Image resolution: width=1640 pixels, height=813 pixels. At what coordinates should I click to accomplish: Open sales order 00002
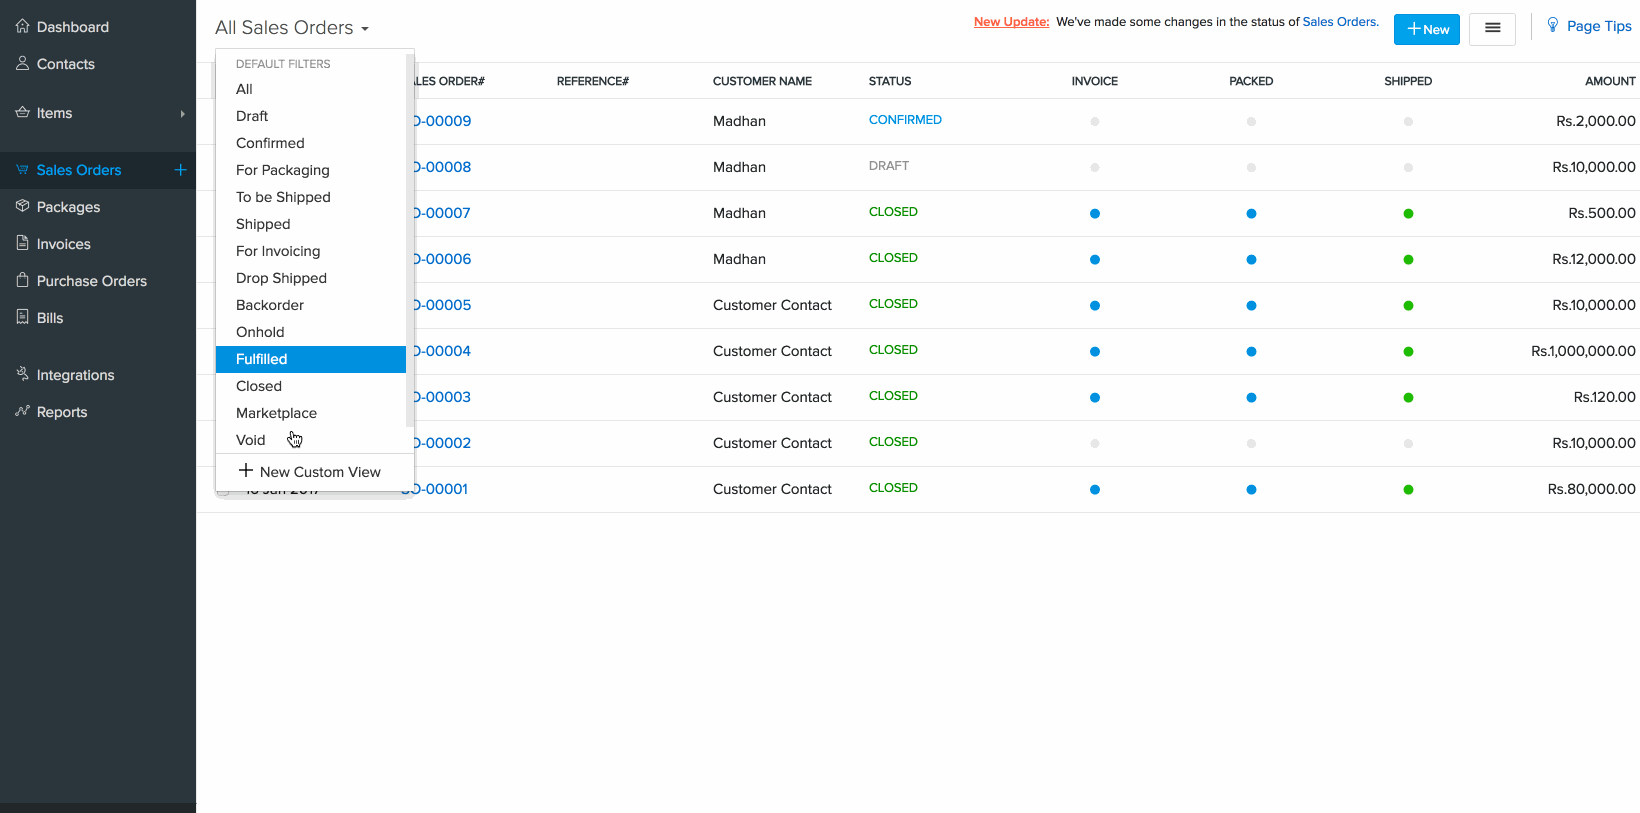pos(442,443)
